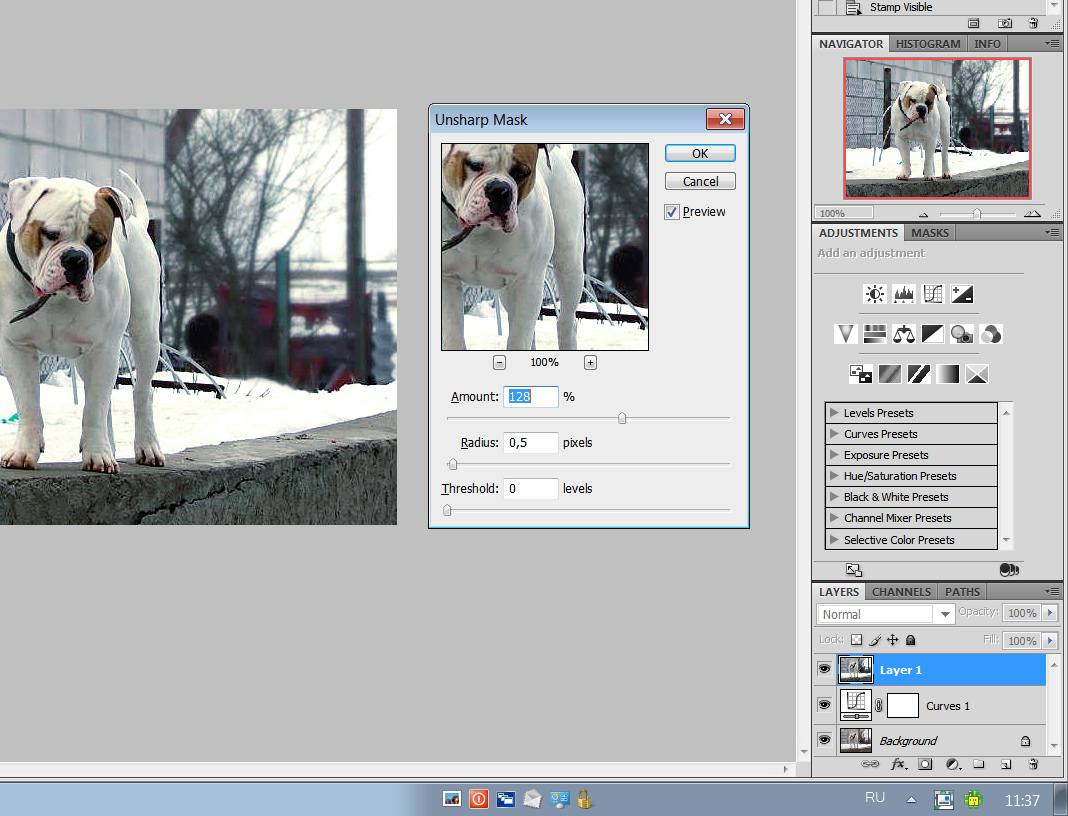Viewport: 1068px width, 816px height.
Task: Hide Layer 1 using eye icon
Action: click(x=825, y=669)
